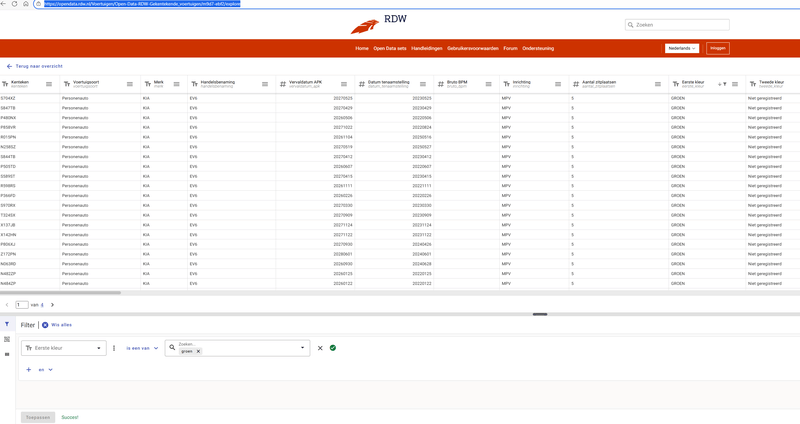Open the Home menu item
The width and height of the screenshot is (800, 424).
(x=362, y=48)
